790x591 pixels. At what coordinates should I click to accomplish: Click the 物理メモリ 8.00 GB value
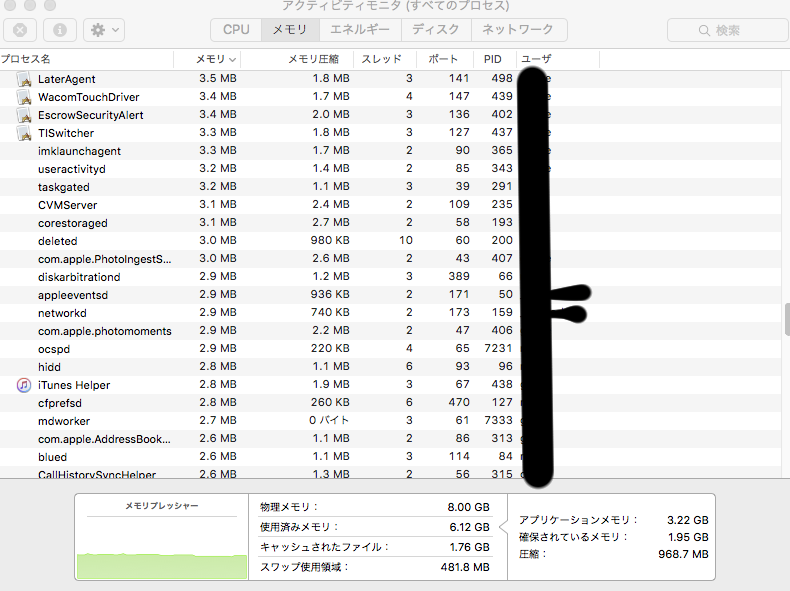click(x=469, y=507)
